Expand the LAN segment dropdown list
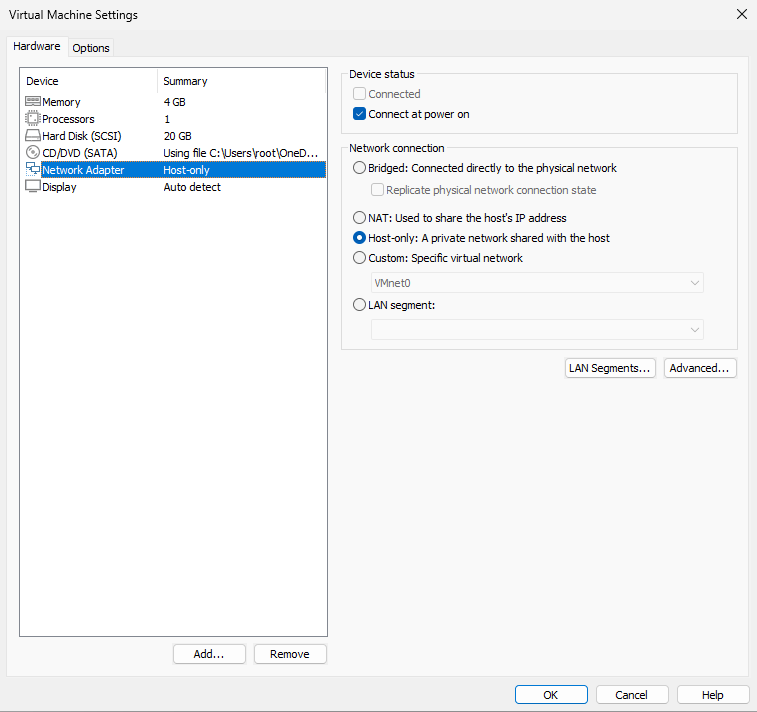This screenshot has width=757, height=712. point(537,330)
